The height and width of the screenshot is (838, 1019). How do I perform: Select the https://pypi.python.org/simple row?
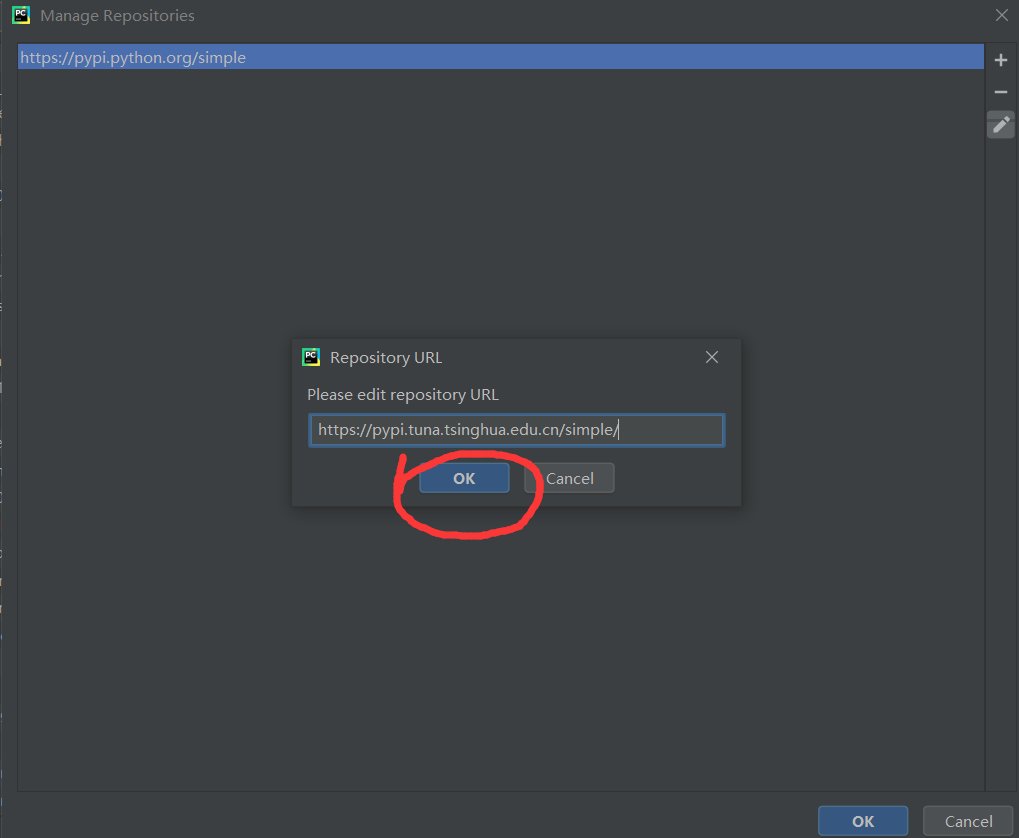[500, 57]
